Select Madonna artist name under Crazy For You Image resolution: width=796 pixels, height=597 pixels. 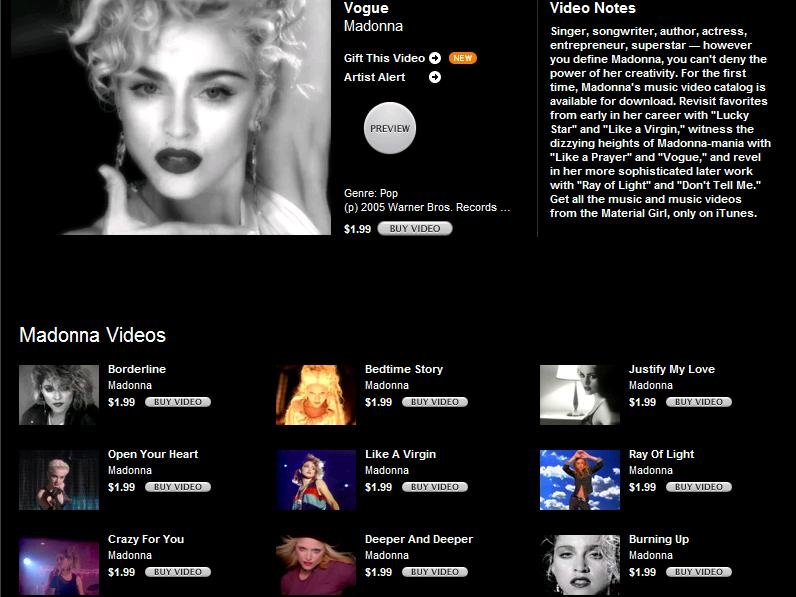(129, 555)
